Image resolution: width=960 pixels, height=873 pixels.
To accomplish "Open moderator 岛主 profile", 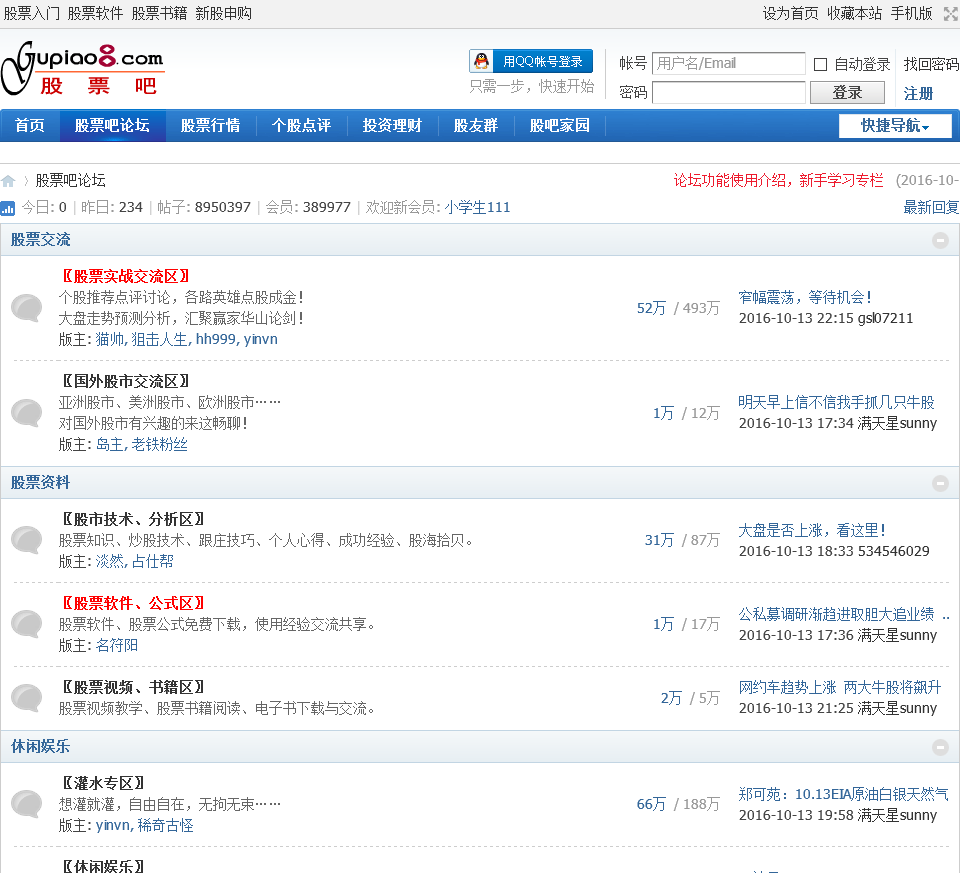I will coord(110,444).
